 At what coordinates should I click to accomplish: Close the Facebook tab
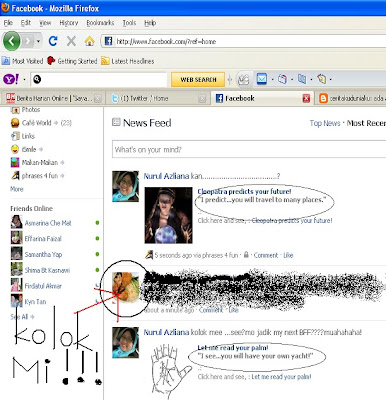pyautogui.click(x=306, y=98)
